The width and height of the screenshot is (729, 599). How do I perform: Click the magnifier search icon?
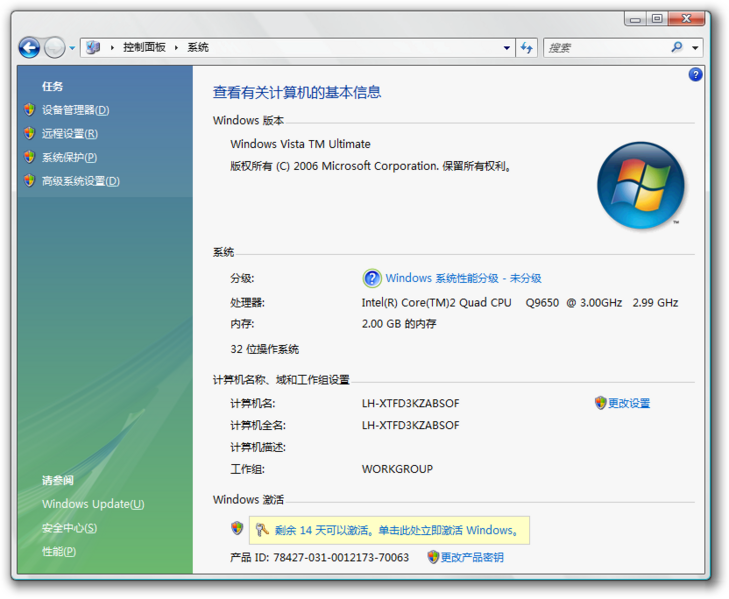point(677,47)
